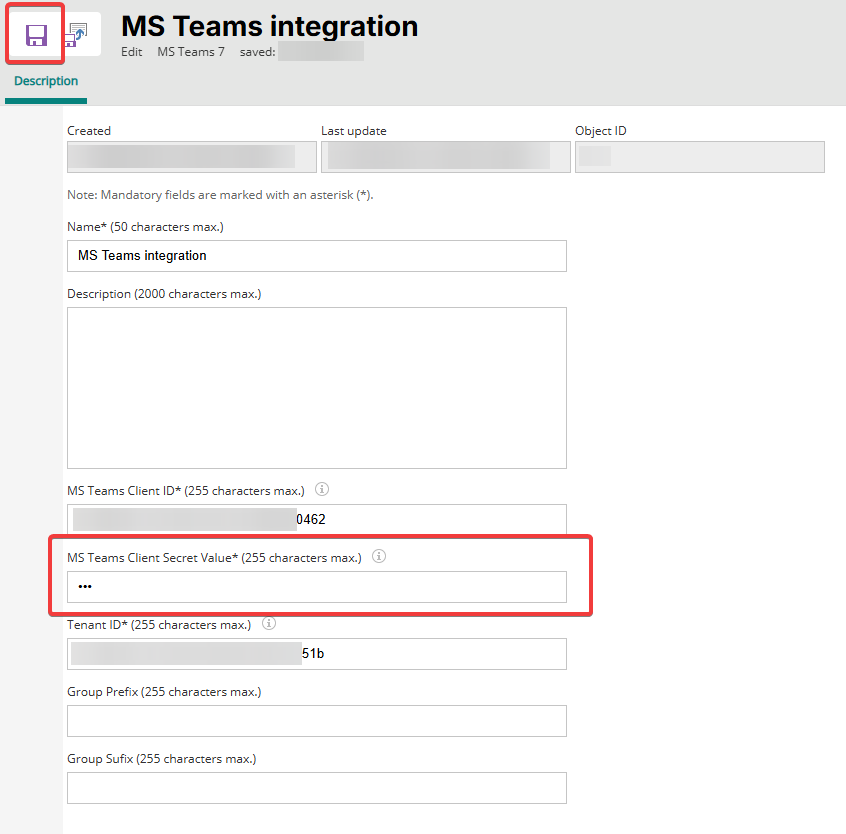The image size is (846, 834).
Task: Click the 'MS Teams integration' page heading
Action: pos(270,26)
